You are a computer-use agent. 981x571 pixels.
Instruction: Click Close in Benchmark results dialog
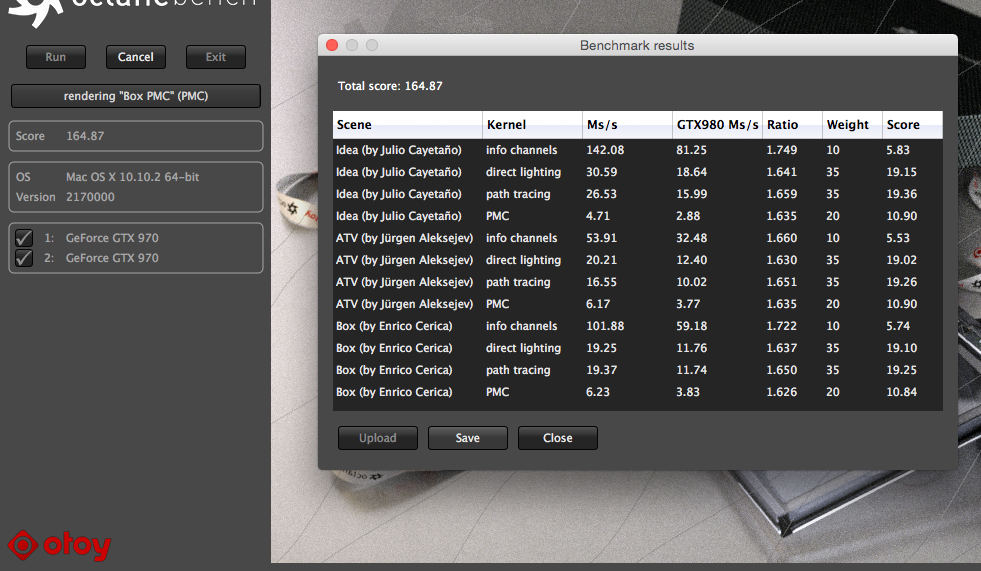click(x=558, y=438)
